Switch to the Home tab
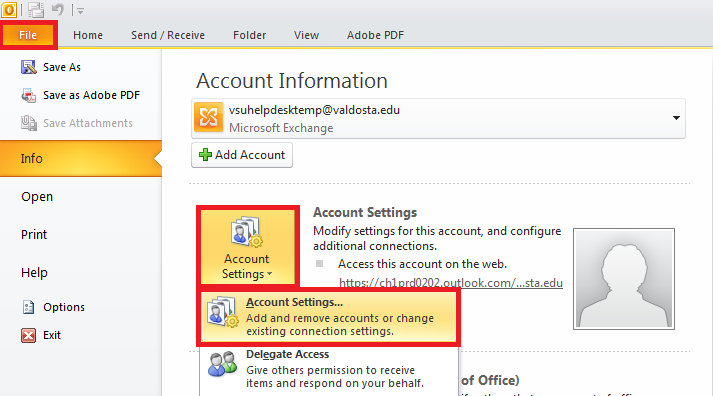 (x=88, y=35)
